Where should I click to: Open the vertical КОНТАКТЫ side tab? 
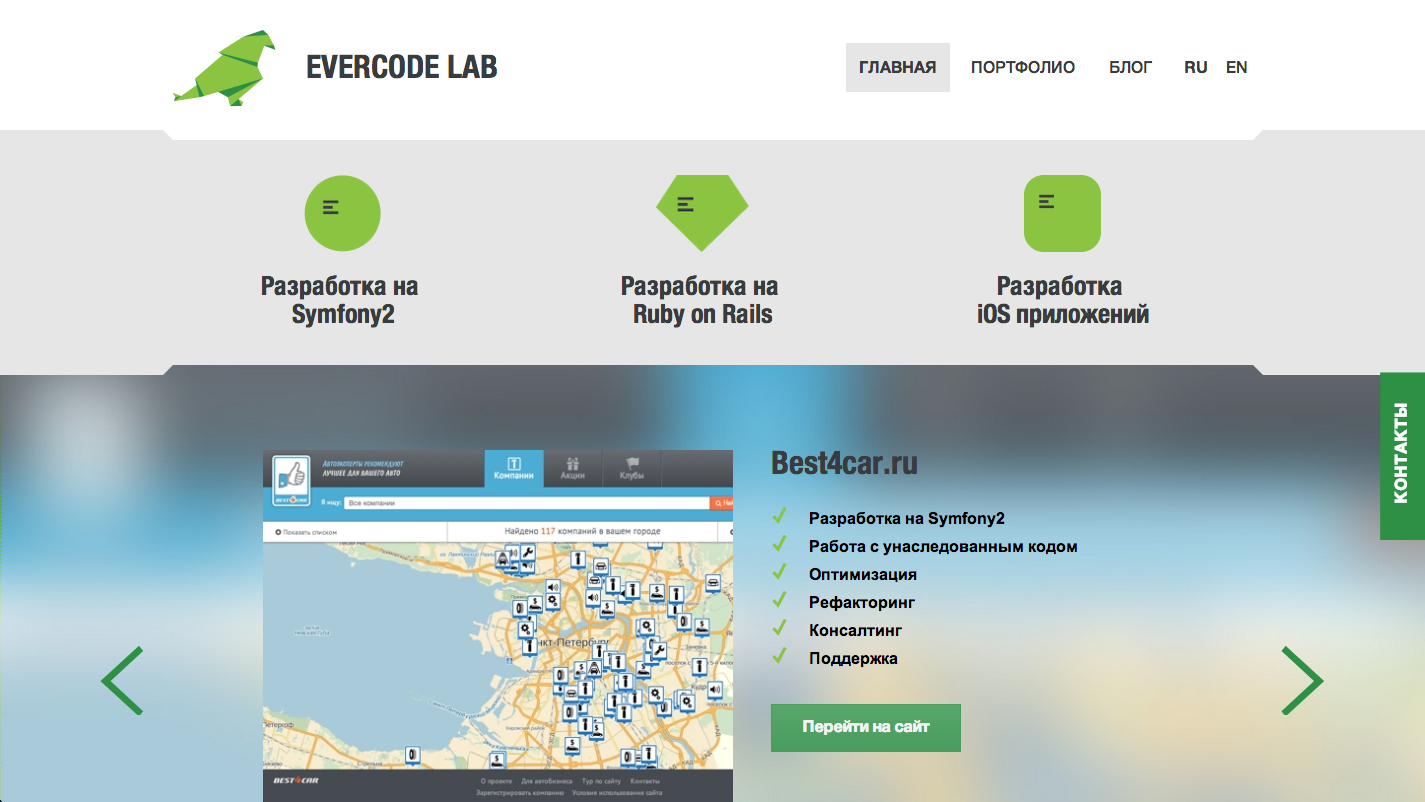tap(1402, 455)
